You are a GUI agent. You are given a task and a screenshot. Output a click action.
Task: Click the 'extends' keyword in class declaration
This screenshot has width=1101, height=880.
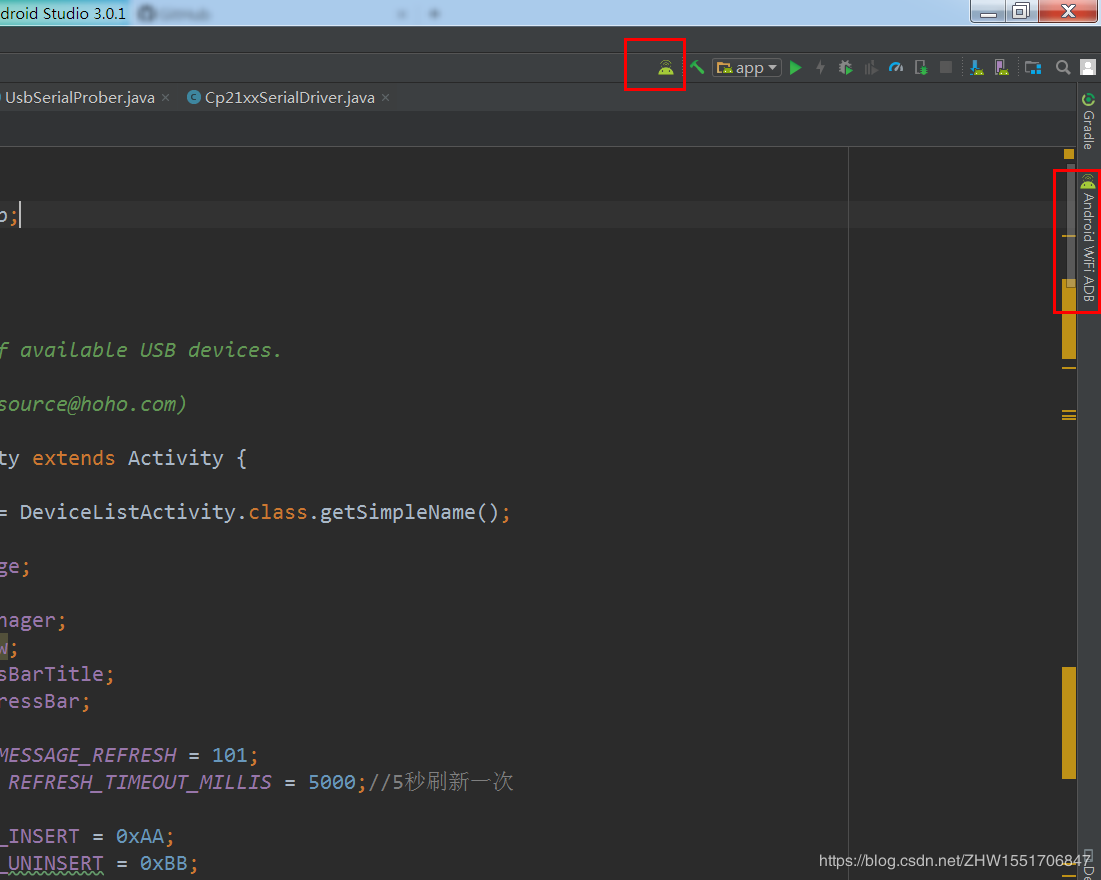[x=74, y=458]
